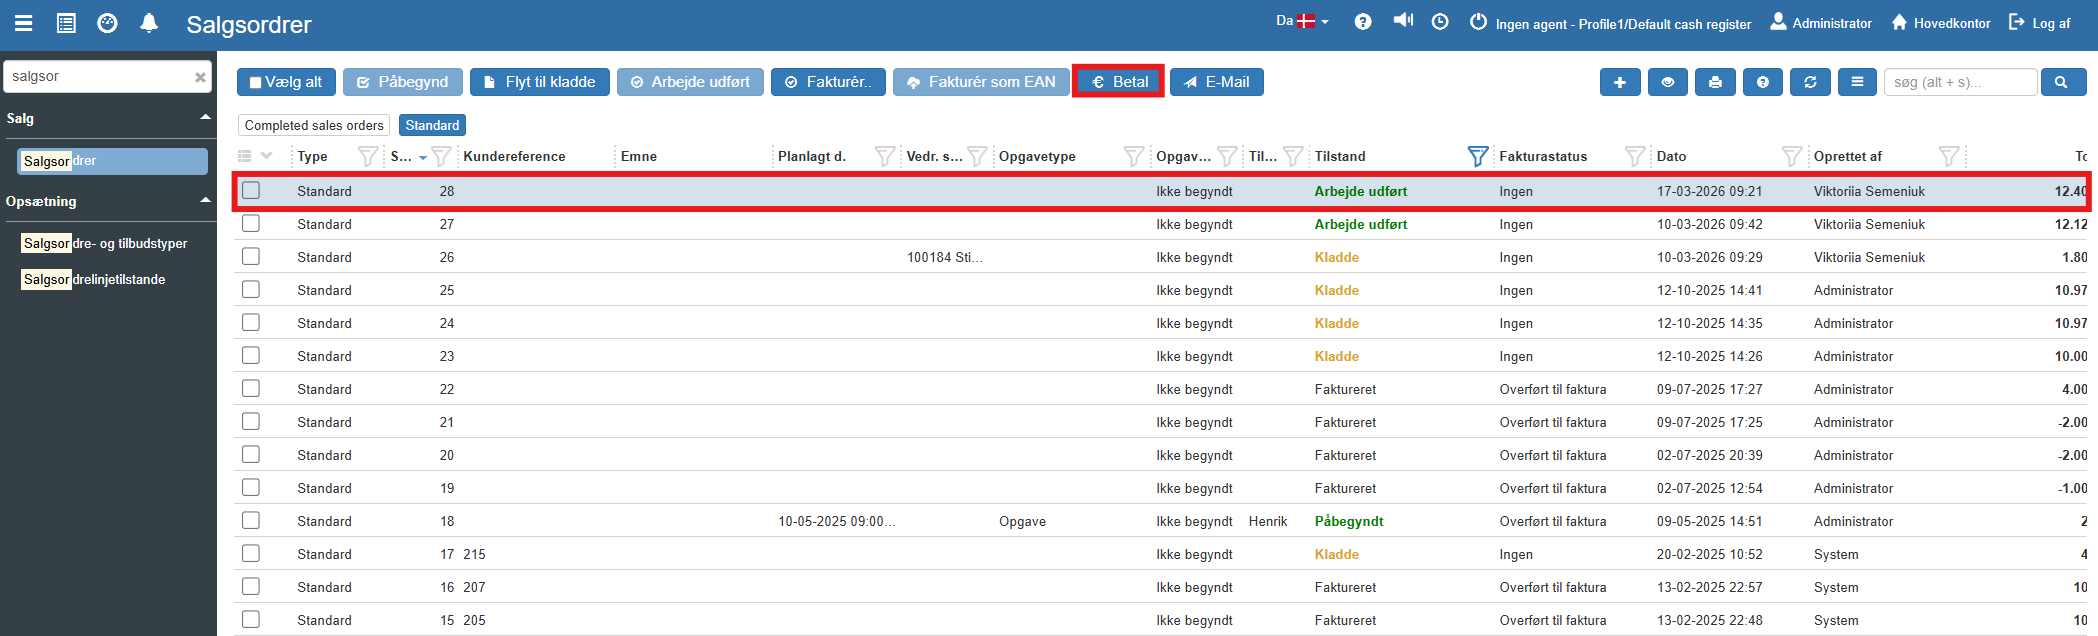Screen dimensions: 2098x636
Task: Open the Da language dropdown
Action: (x=1302, y=21)
